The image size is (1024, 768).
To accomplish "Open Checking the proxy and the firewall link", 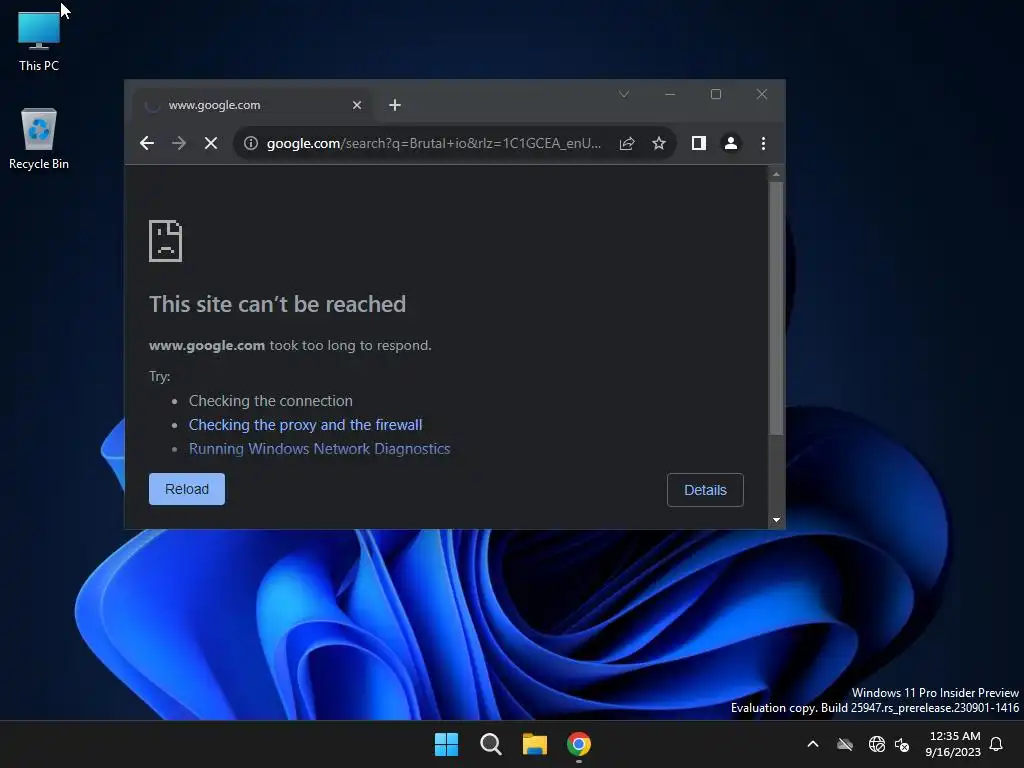I will pyautogui.click(x=306, y=425).
